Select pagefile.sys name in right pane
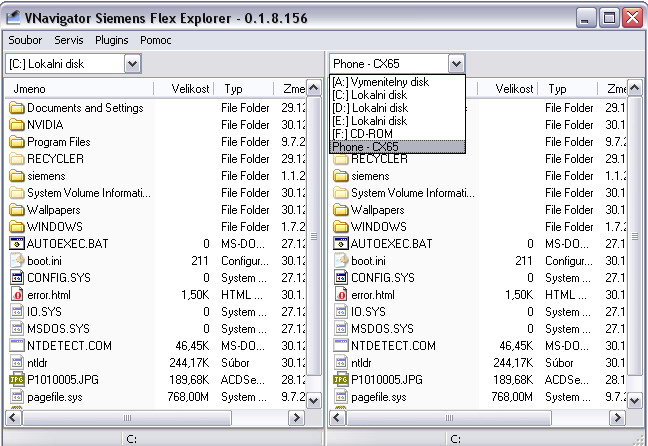The image size is (648, 446). pos(379,397)
